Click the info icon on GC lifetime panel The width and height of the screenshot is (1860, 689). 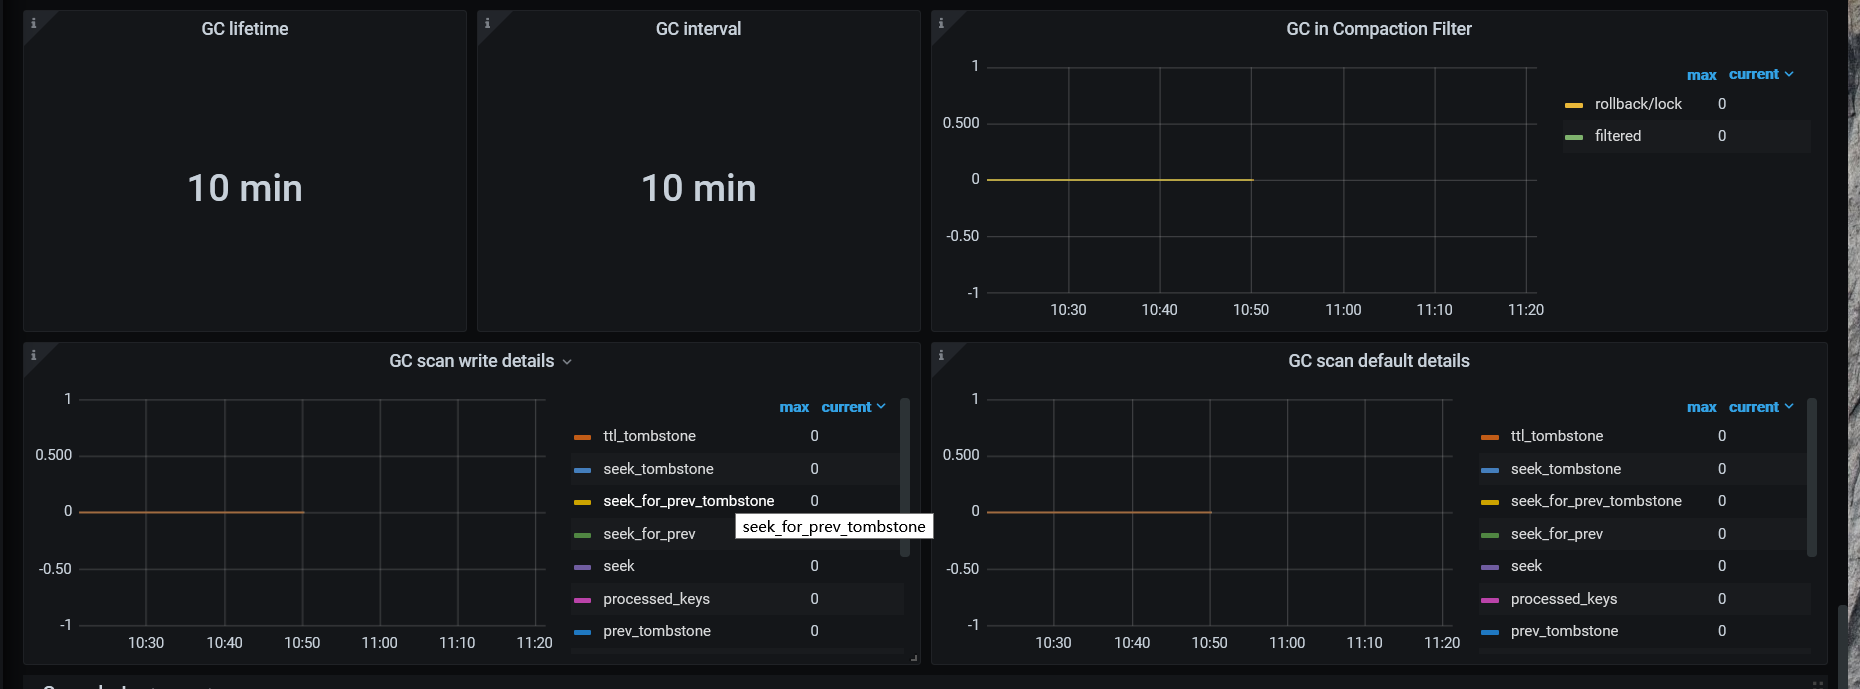(x=33, y=23)
